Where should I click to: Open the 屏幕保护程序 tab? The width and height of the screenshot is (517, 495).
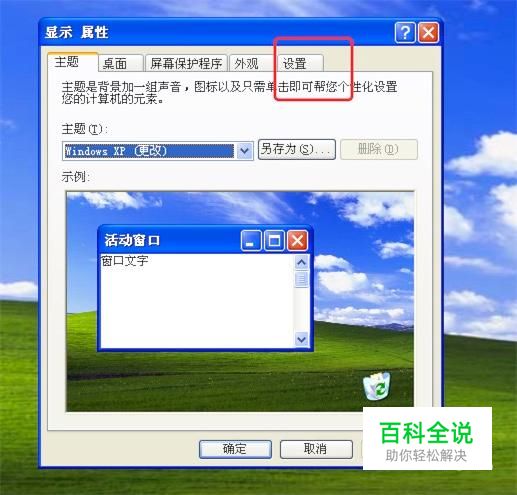coord(186,63)
